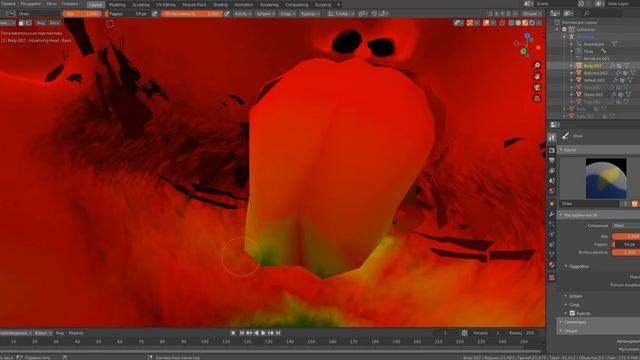Toggle viewport overlays icon
Image resolution: width=640 pixels, height=360 pixels.
click(x=486, y=23)
